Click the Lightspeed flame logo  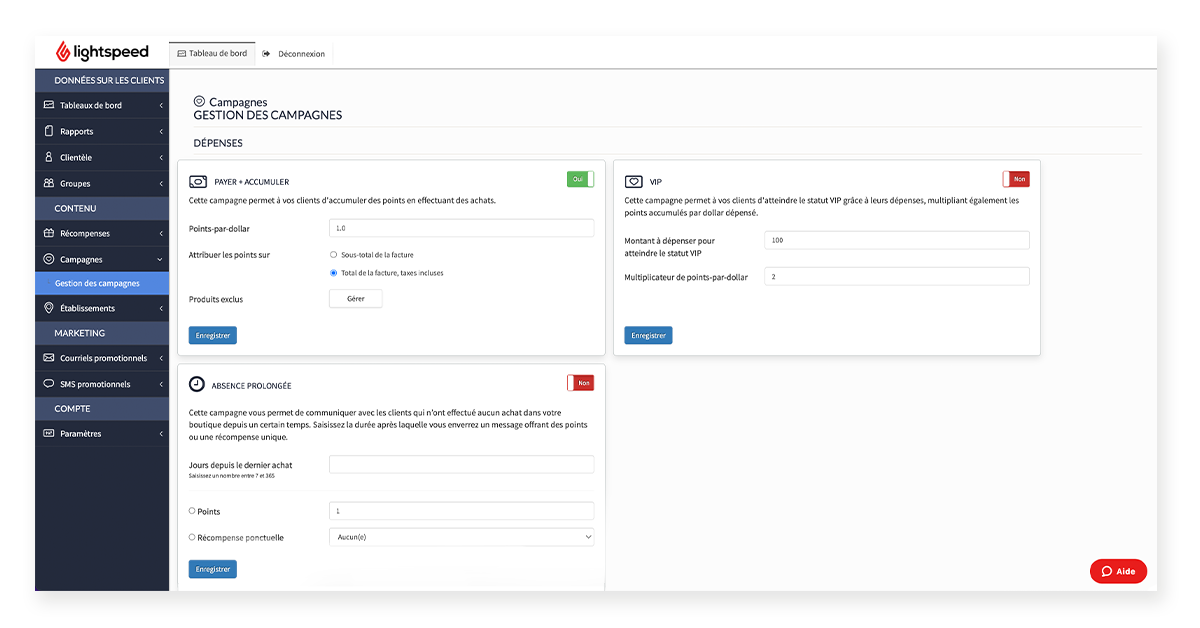click(x=62, y=52)
